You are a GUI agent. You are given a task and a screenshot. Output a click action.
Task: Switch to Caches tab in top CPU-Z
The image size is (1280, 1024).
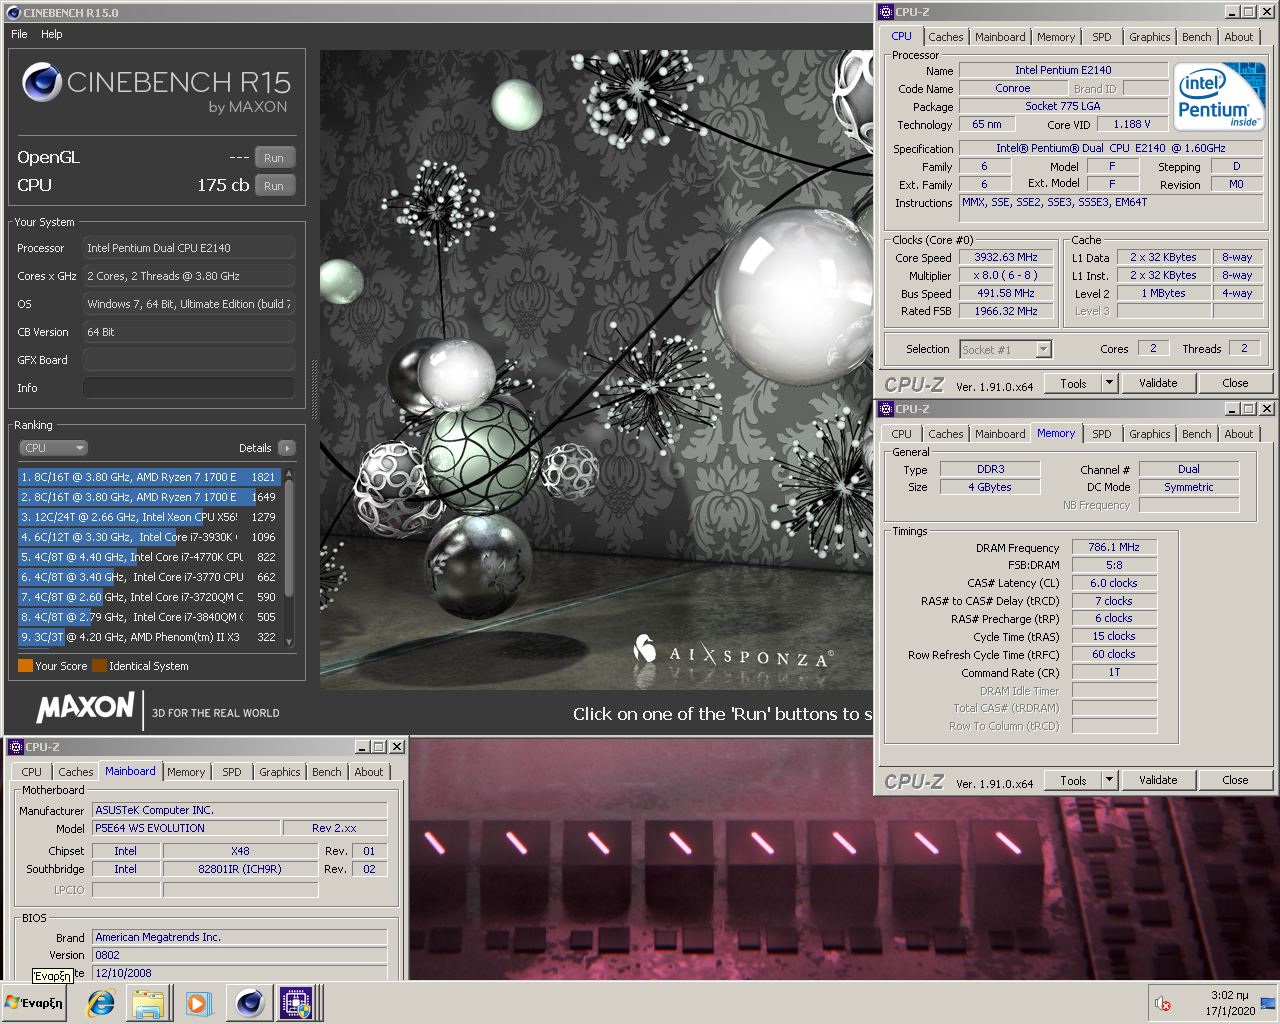[945, 37]
